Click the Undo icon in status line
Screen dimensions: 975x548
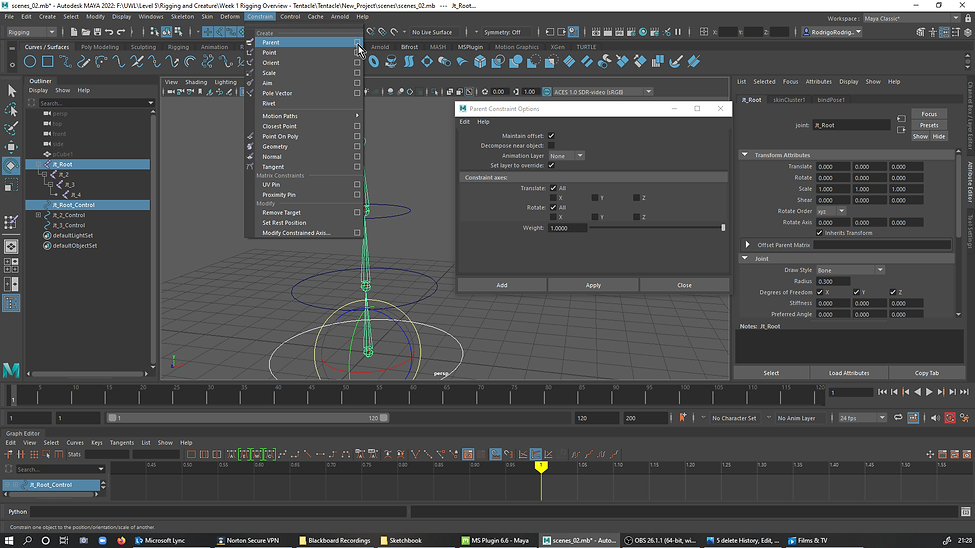pyautogui.click(x=109, y=32)
